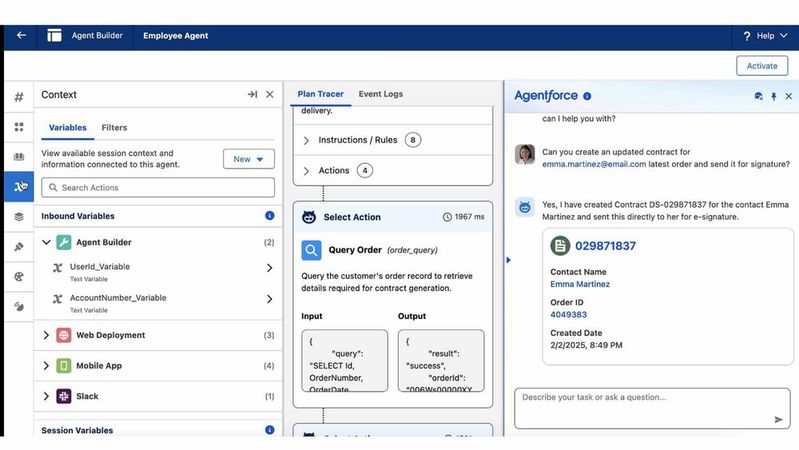The width and height of the screenshot is (799, 450).
Task: Open Order ID 4049383 link
Action: coord(568,314)
